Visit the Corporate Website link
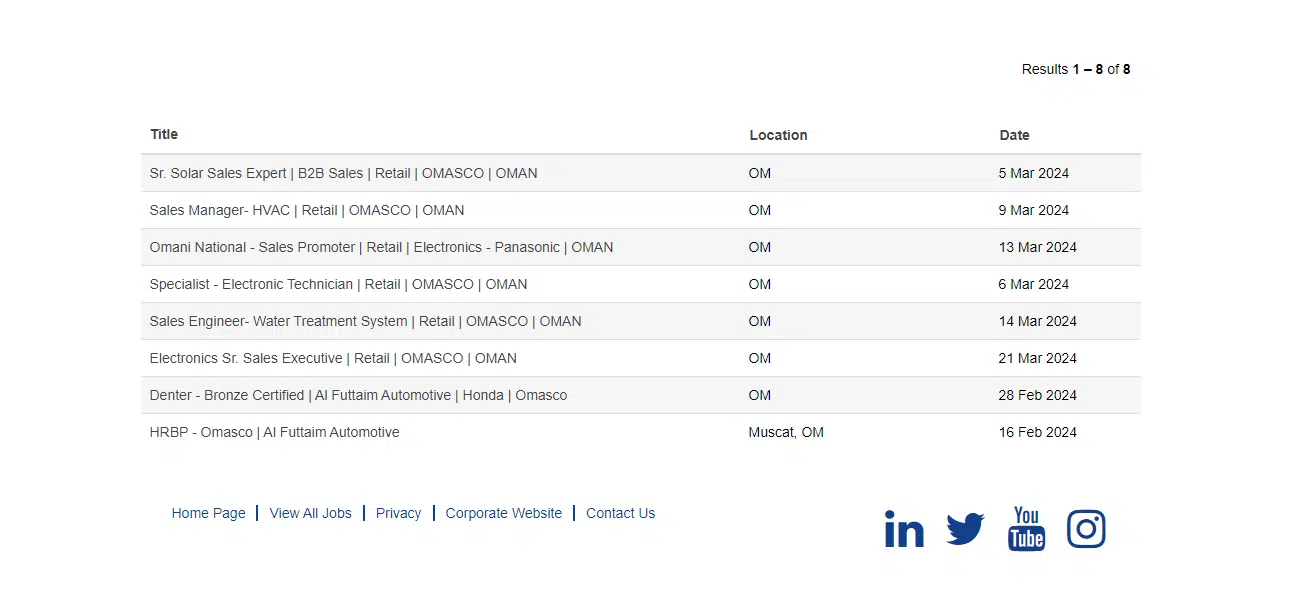This screenshot has height=593, width=1305. tap(504, 513)
